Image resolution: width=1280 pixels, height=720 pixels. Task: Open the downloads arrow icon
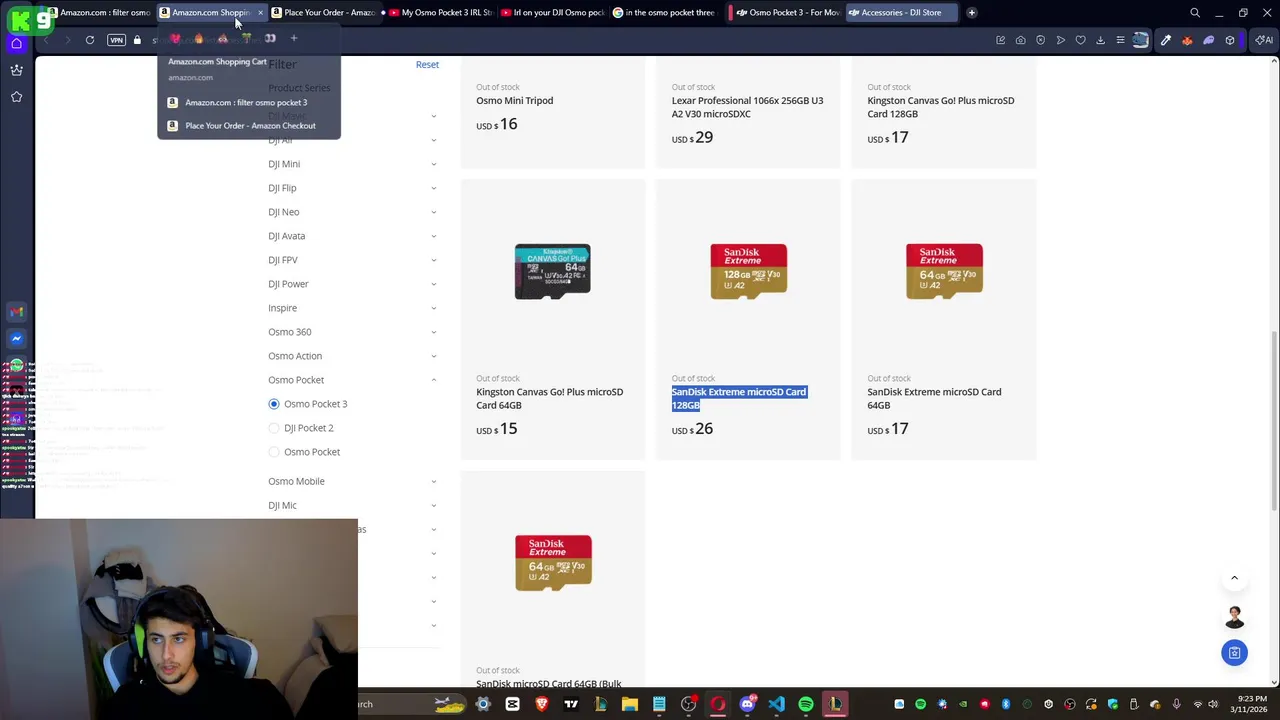tap(1101, 40)
